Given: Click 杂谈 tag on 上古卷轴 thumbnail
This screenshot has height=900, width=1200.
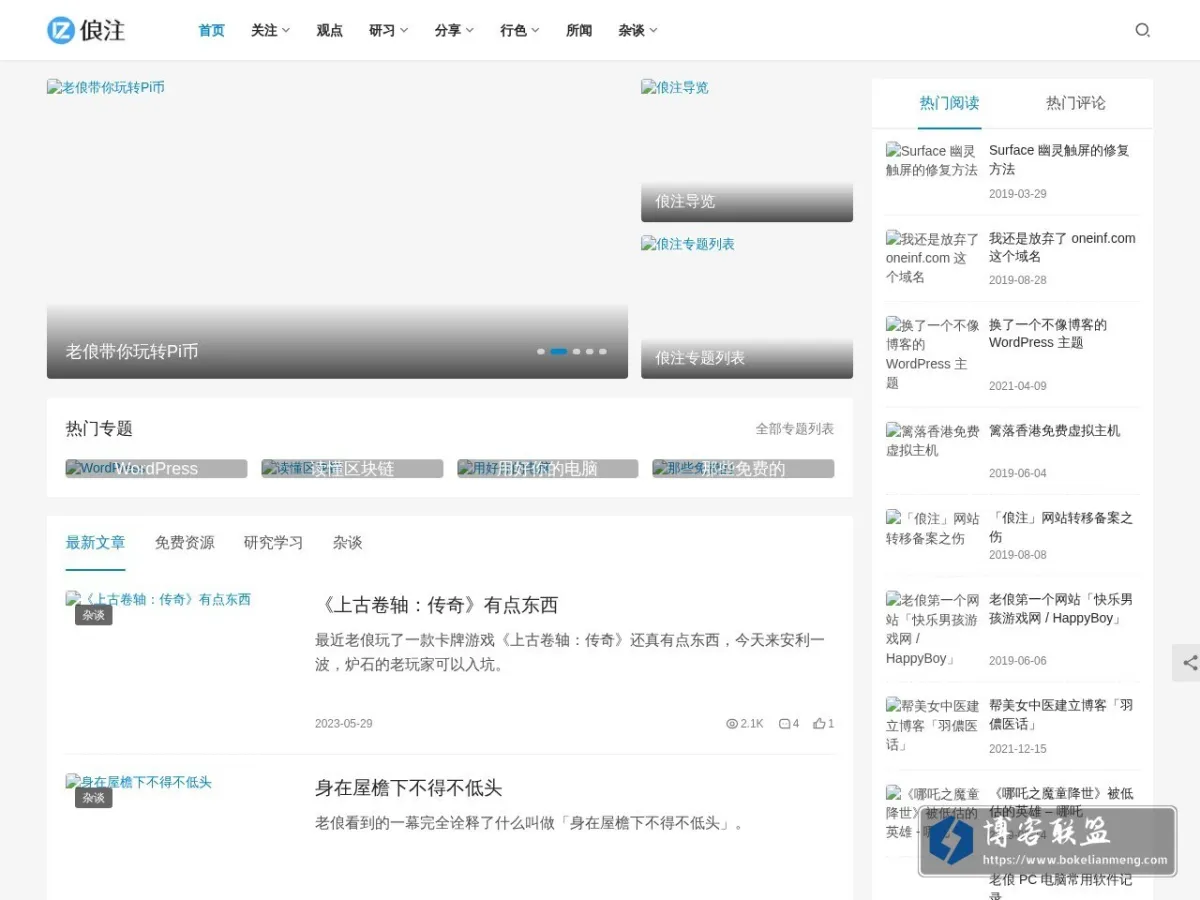Looking at the screenshot, I should pyautogui.click(x=94, y=615).
